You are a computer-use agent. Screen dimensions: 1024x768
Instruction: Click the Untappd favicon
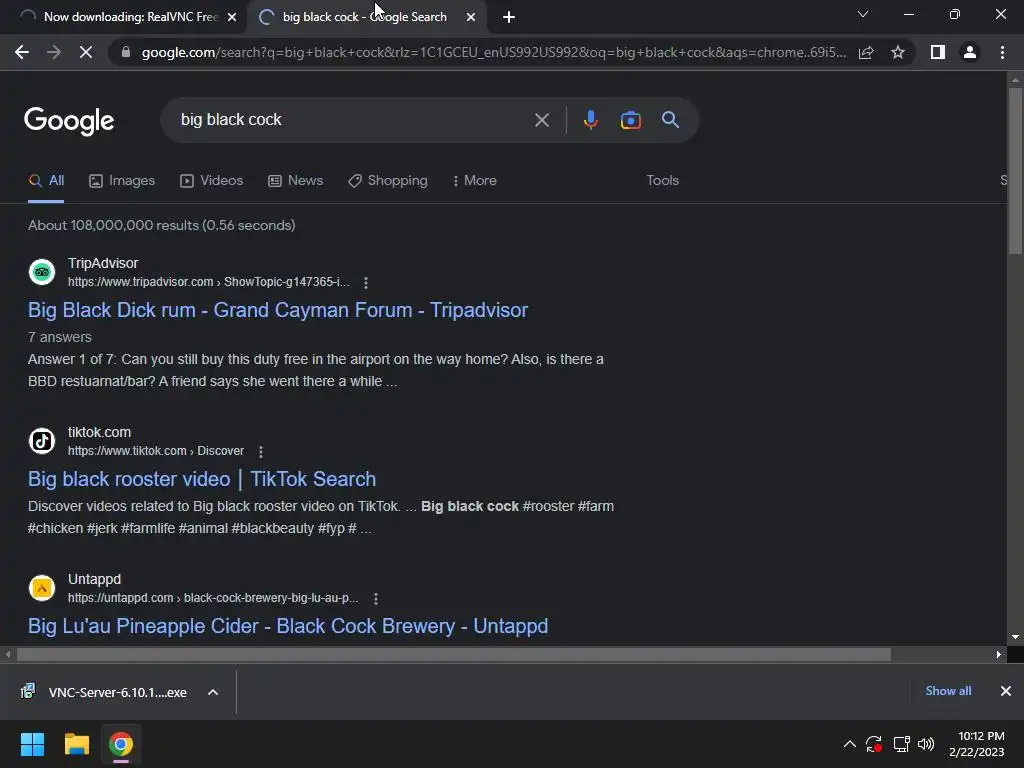coord(42,588)
